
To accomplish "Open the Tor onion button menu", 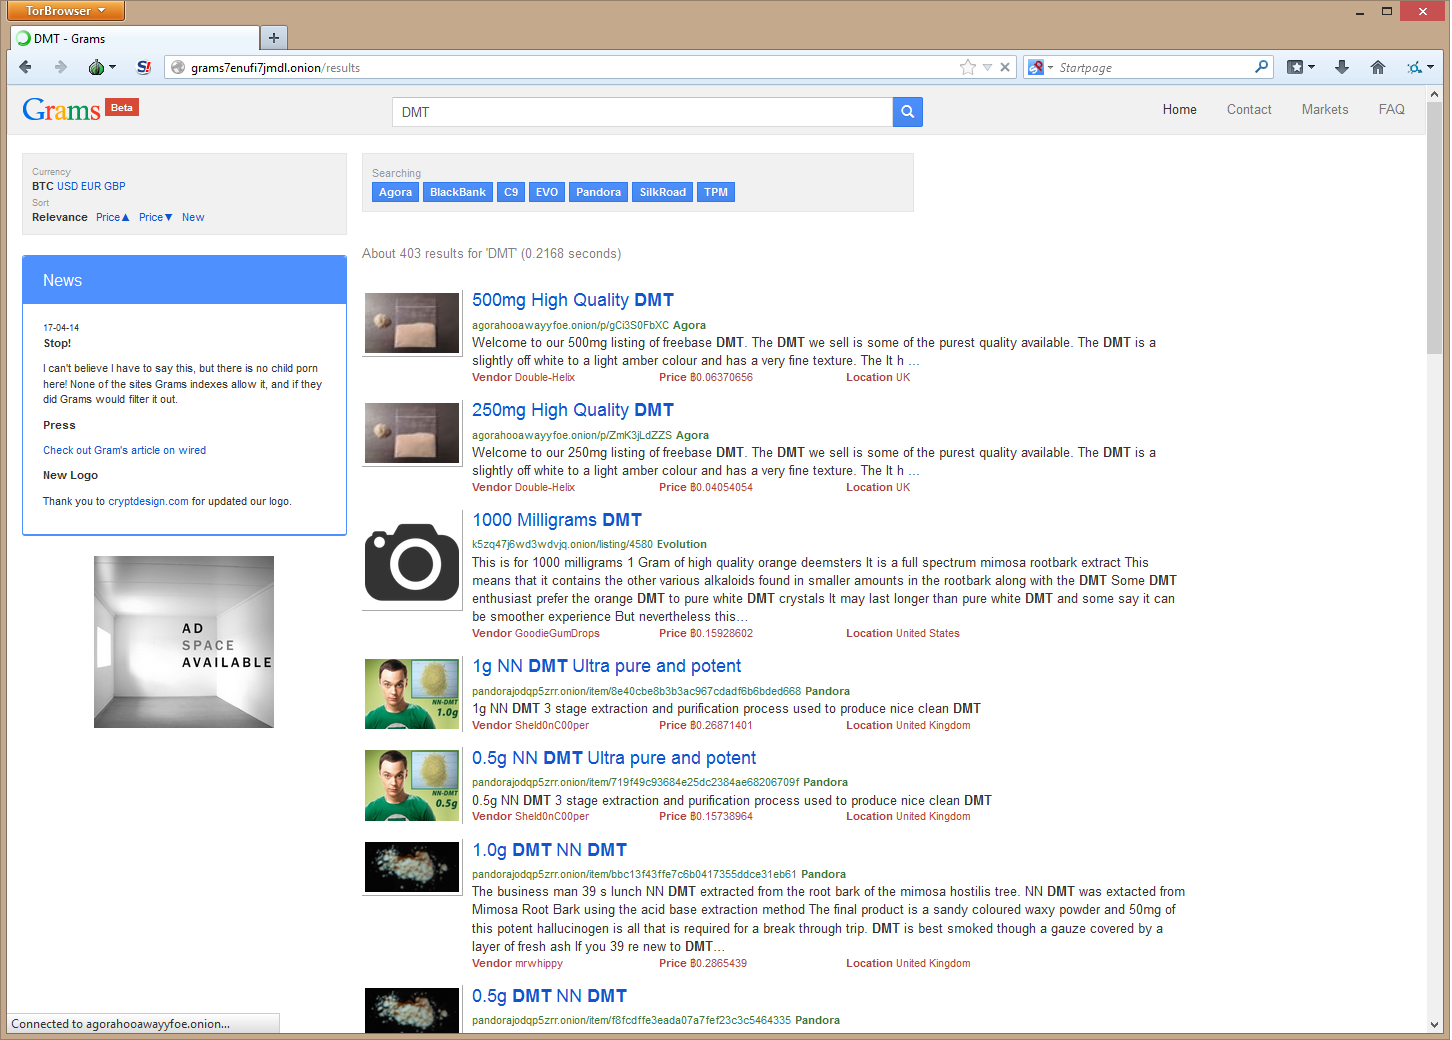I will point(102,67).
